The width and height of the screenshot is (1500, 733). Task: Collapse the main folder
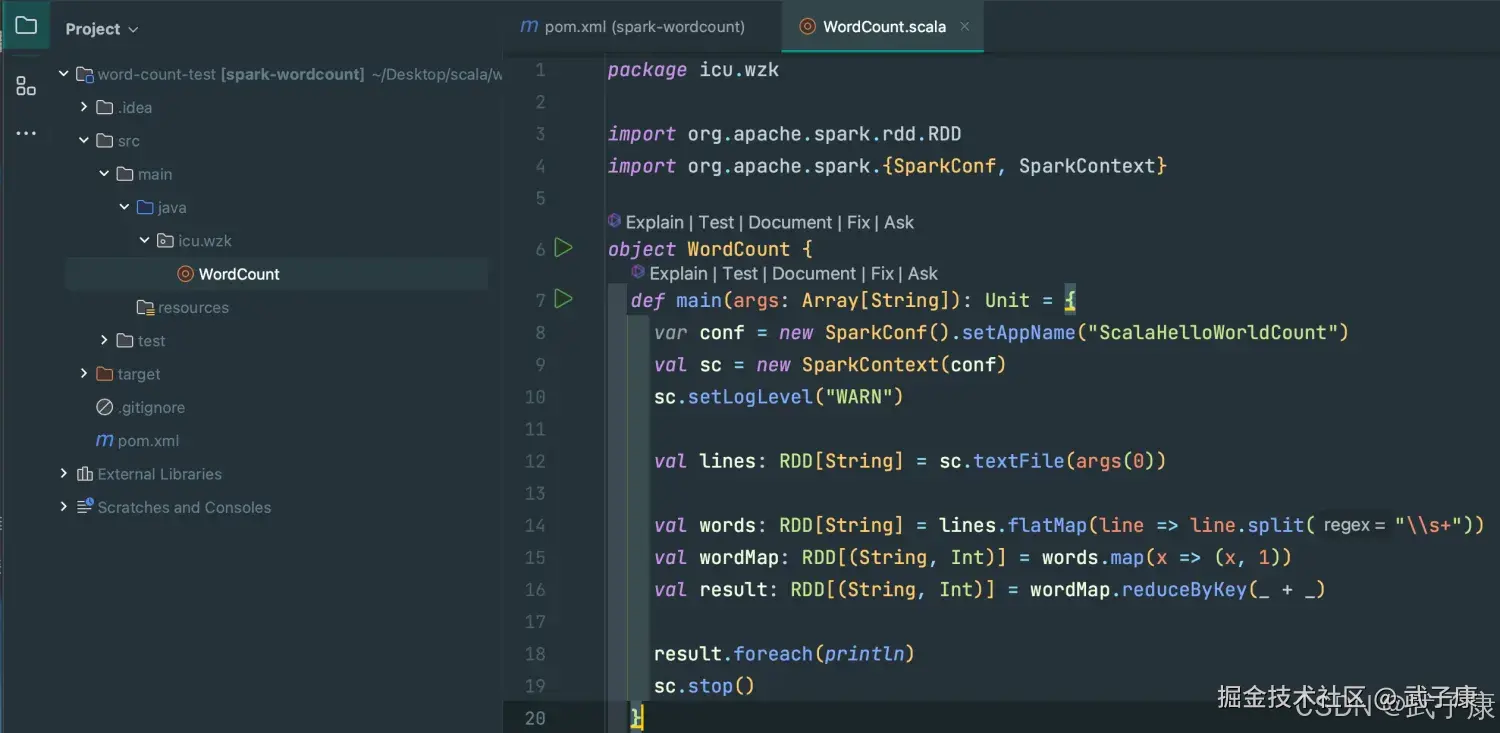pos(104,174)
